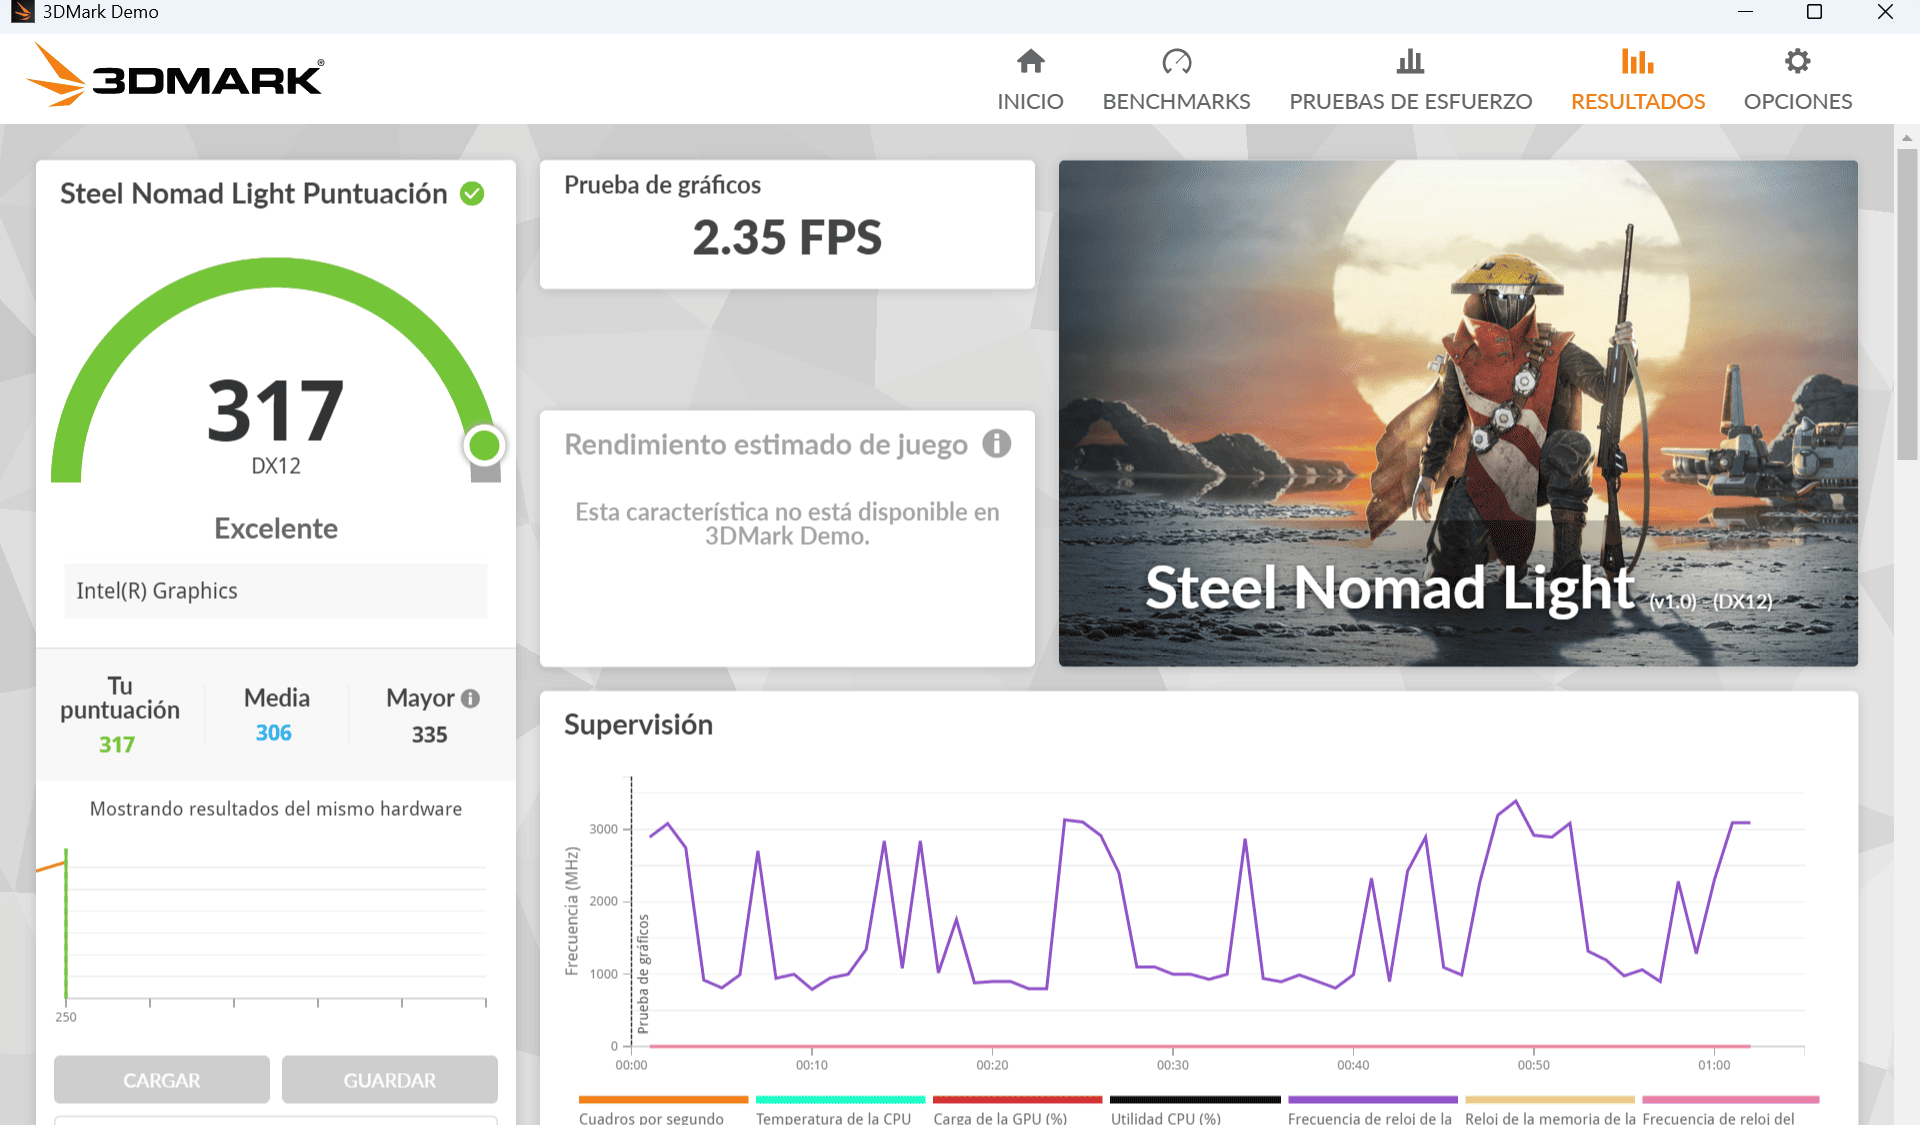1920x1125 pixels.
Task: Click the info icon next to Mayor
Action: (471, 699)
